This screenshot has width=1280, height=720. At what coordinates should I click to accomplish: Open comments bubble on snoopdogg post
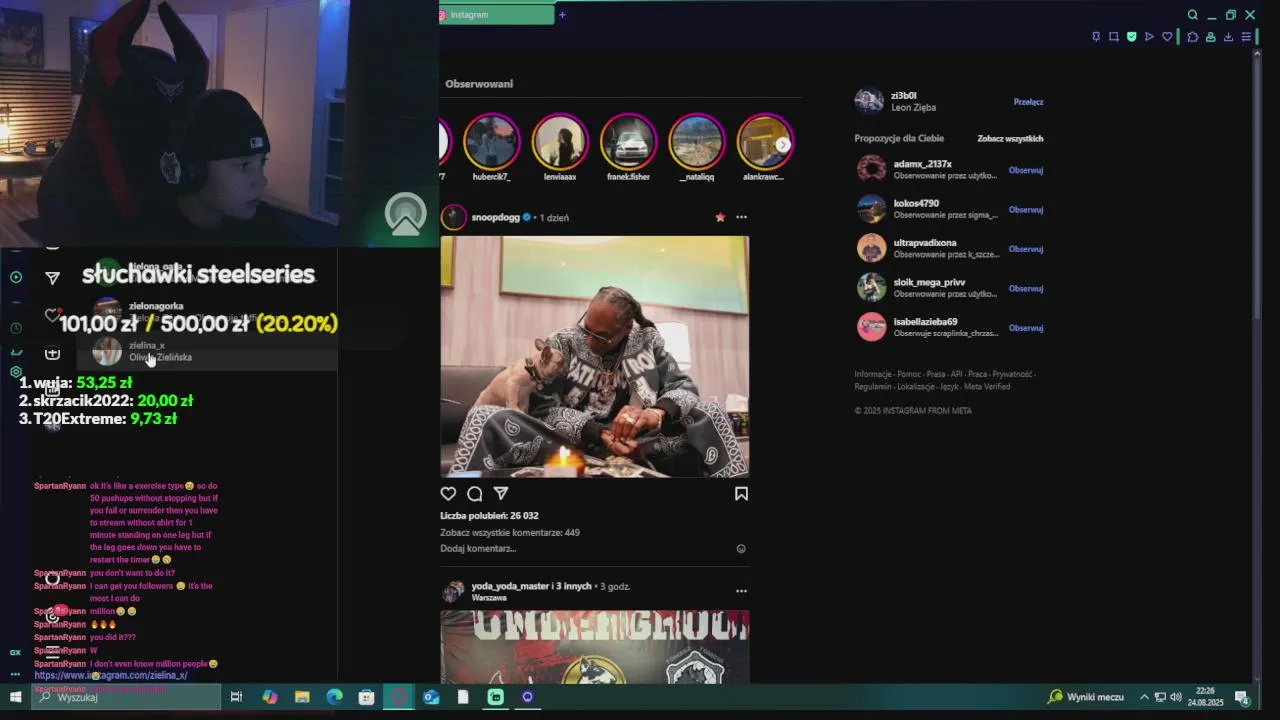pos(475,493)
